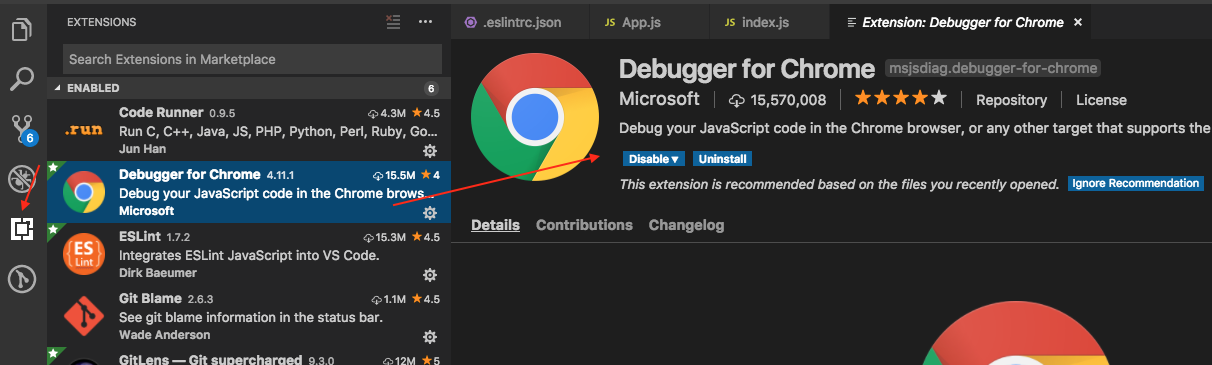Click Git Blame 1.1M download count
1212x365 pixels.
click(388, 299)
